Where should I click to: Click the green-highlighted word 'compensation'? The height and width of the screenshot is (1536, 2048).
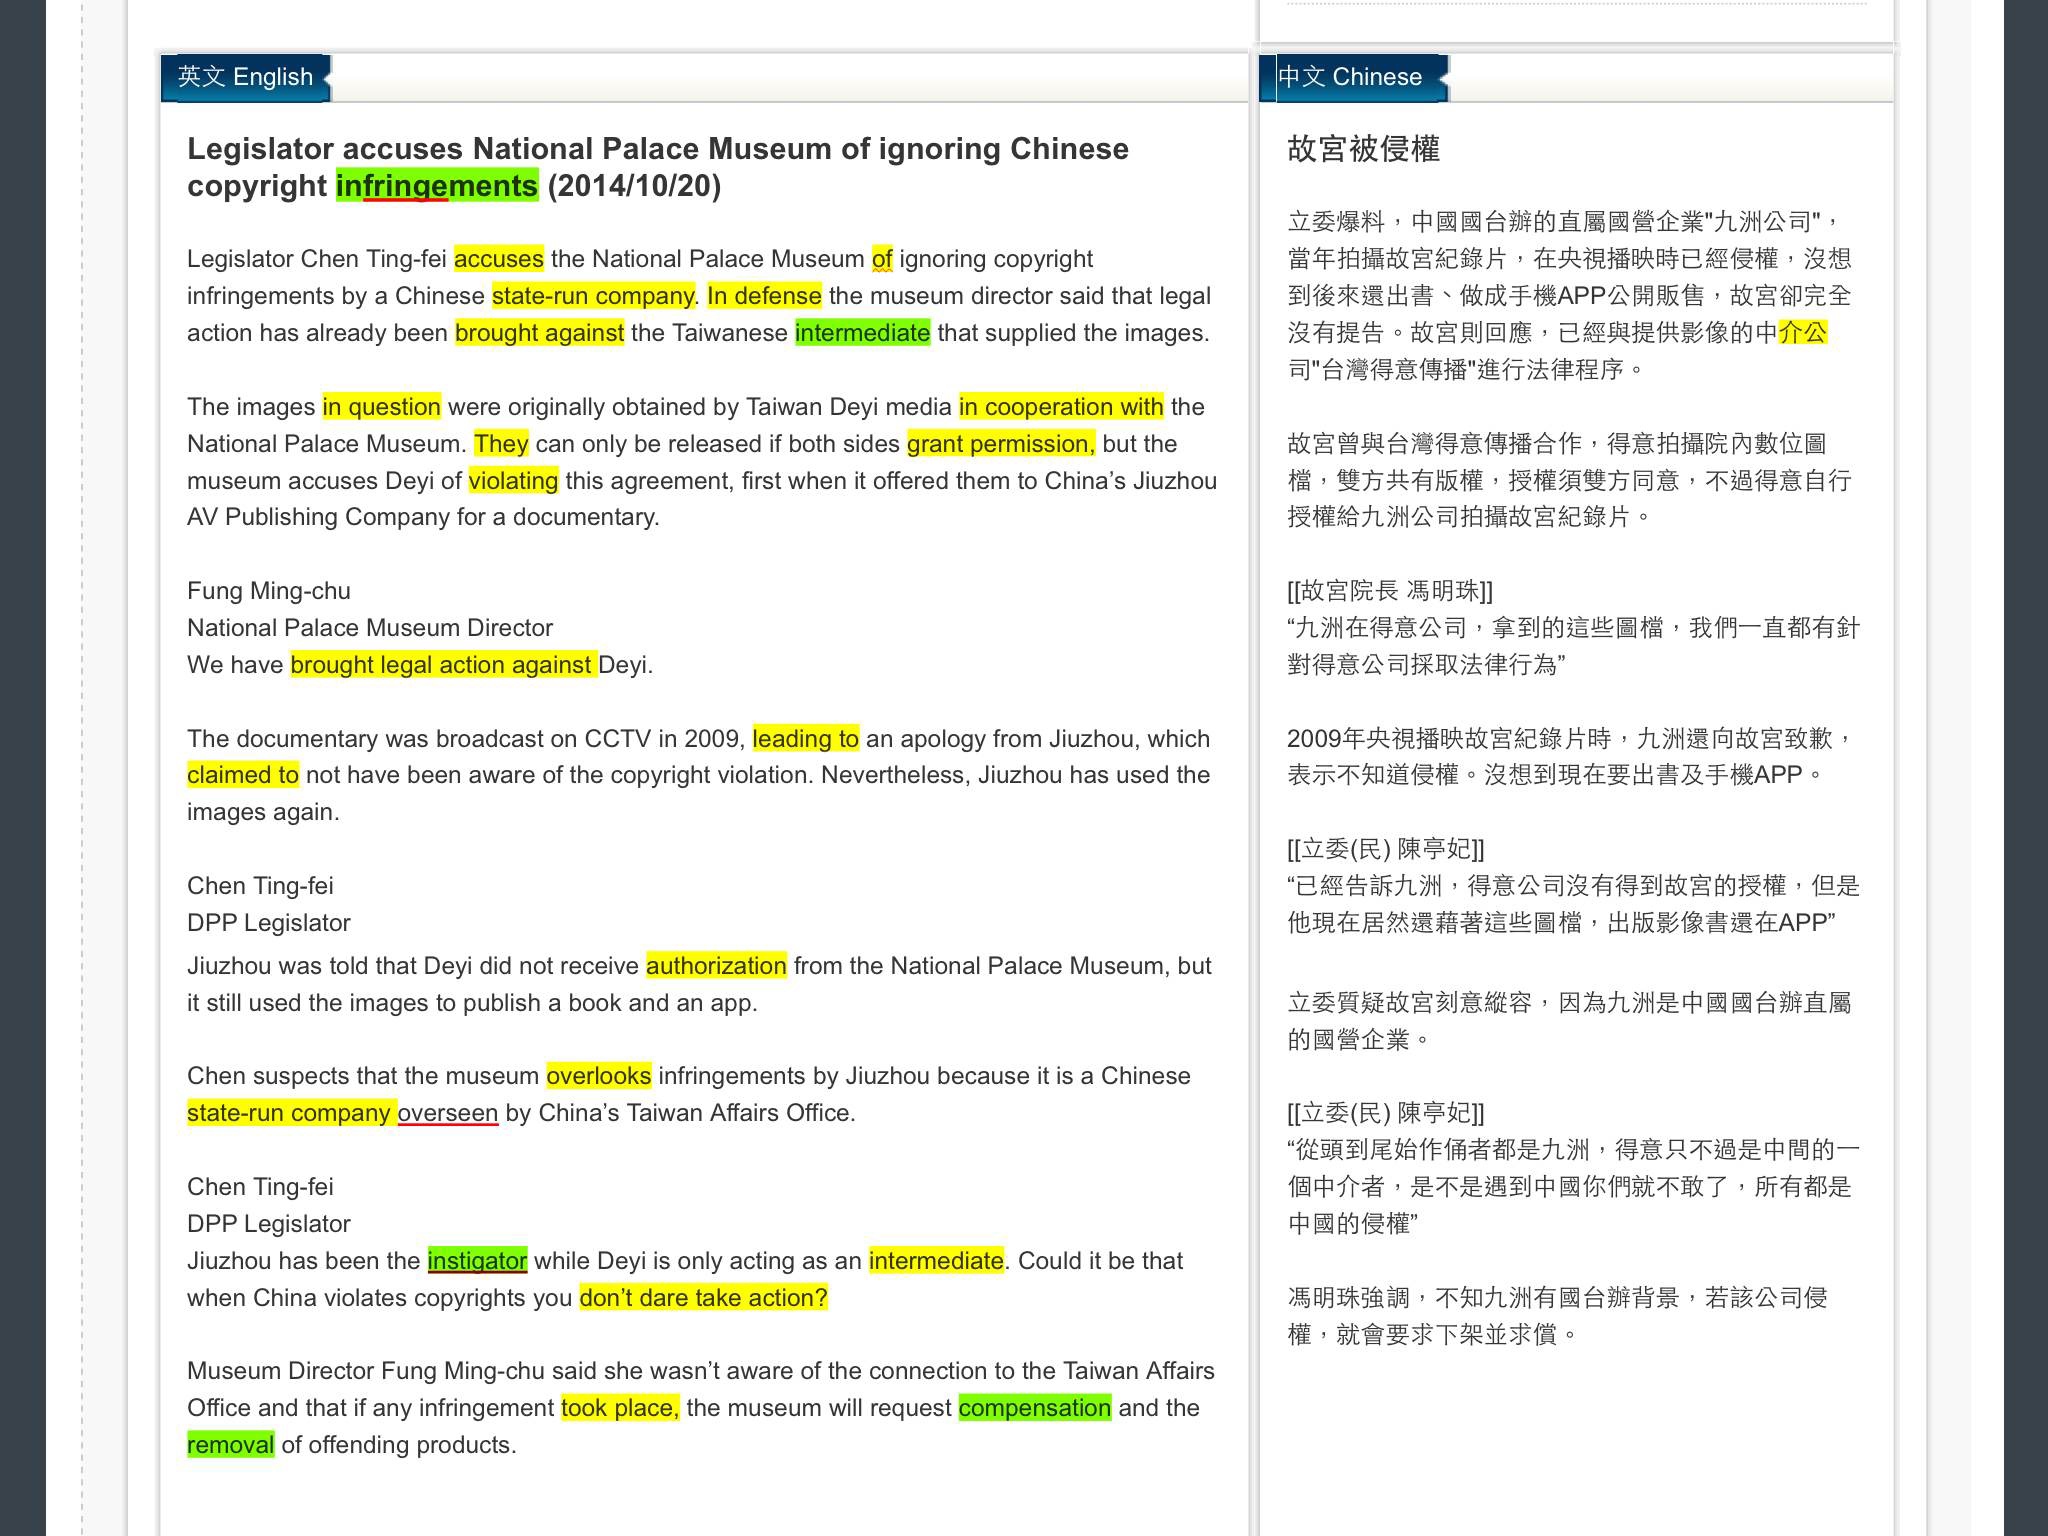1035,1408
